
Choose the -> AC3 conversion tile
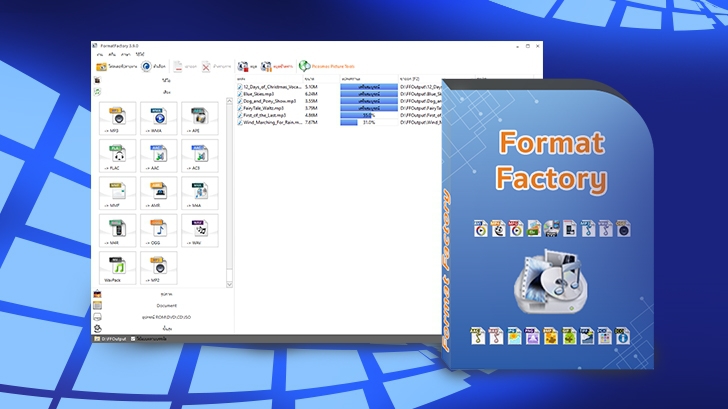(200, 156)
